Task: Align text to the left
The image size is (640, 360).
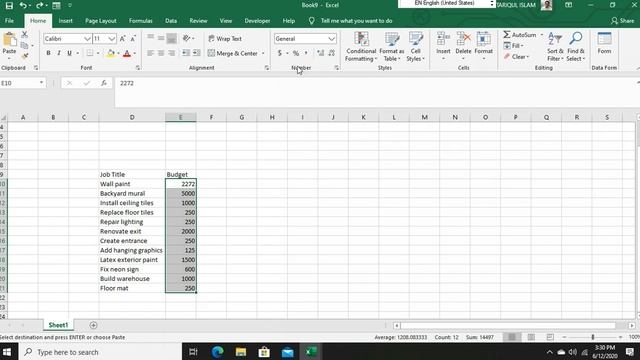Action: point(151,53)
